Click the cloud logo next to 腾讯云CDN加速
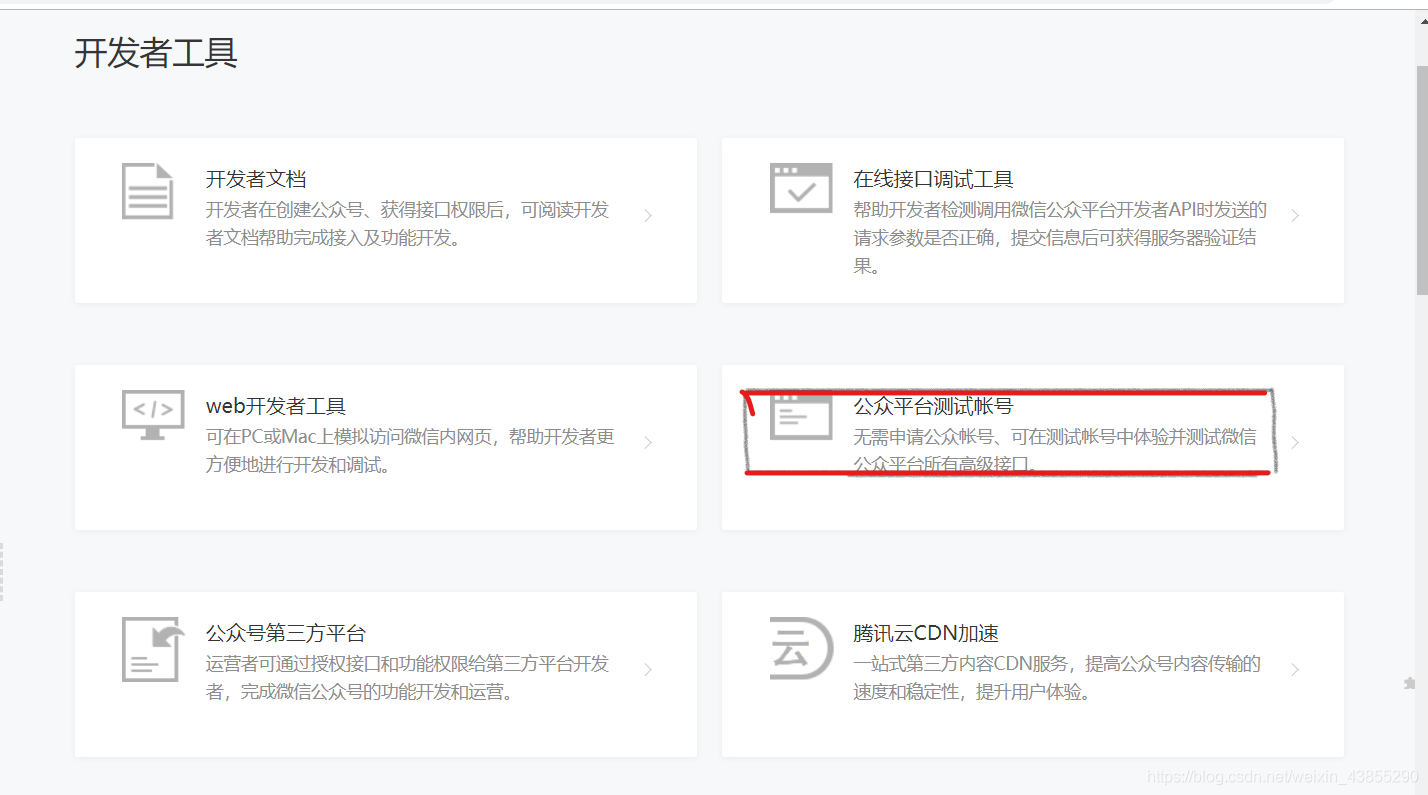The width and height of the screenshot is (1428, 795). (x=800, y=648)
